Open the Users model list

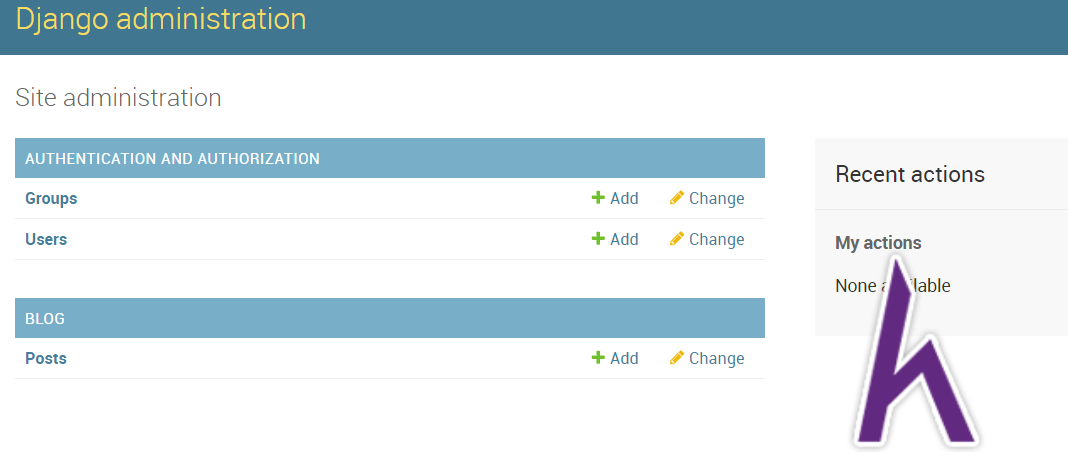46,240
